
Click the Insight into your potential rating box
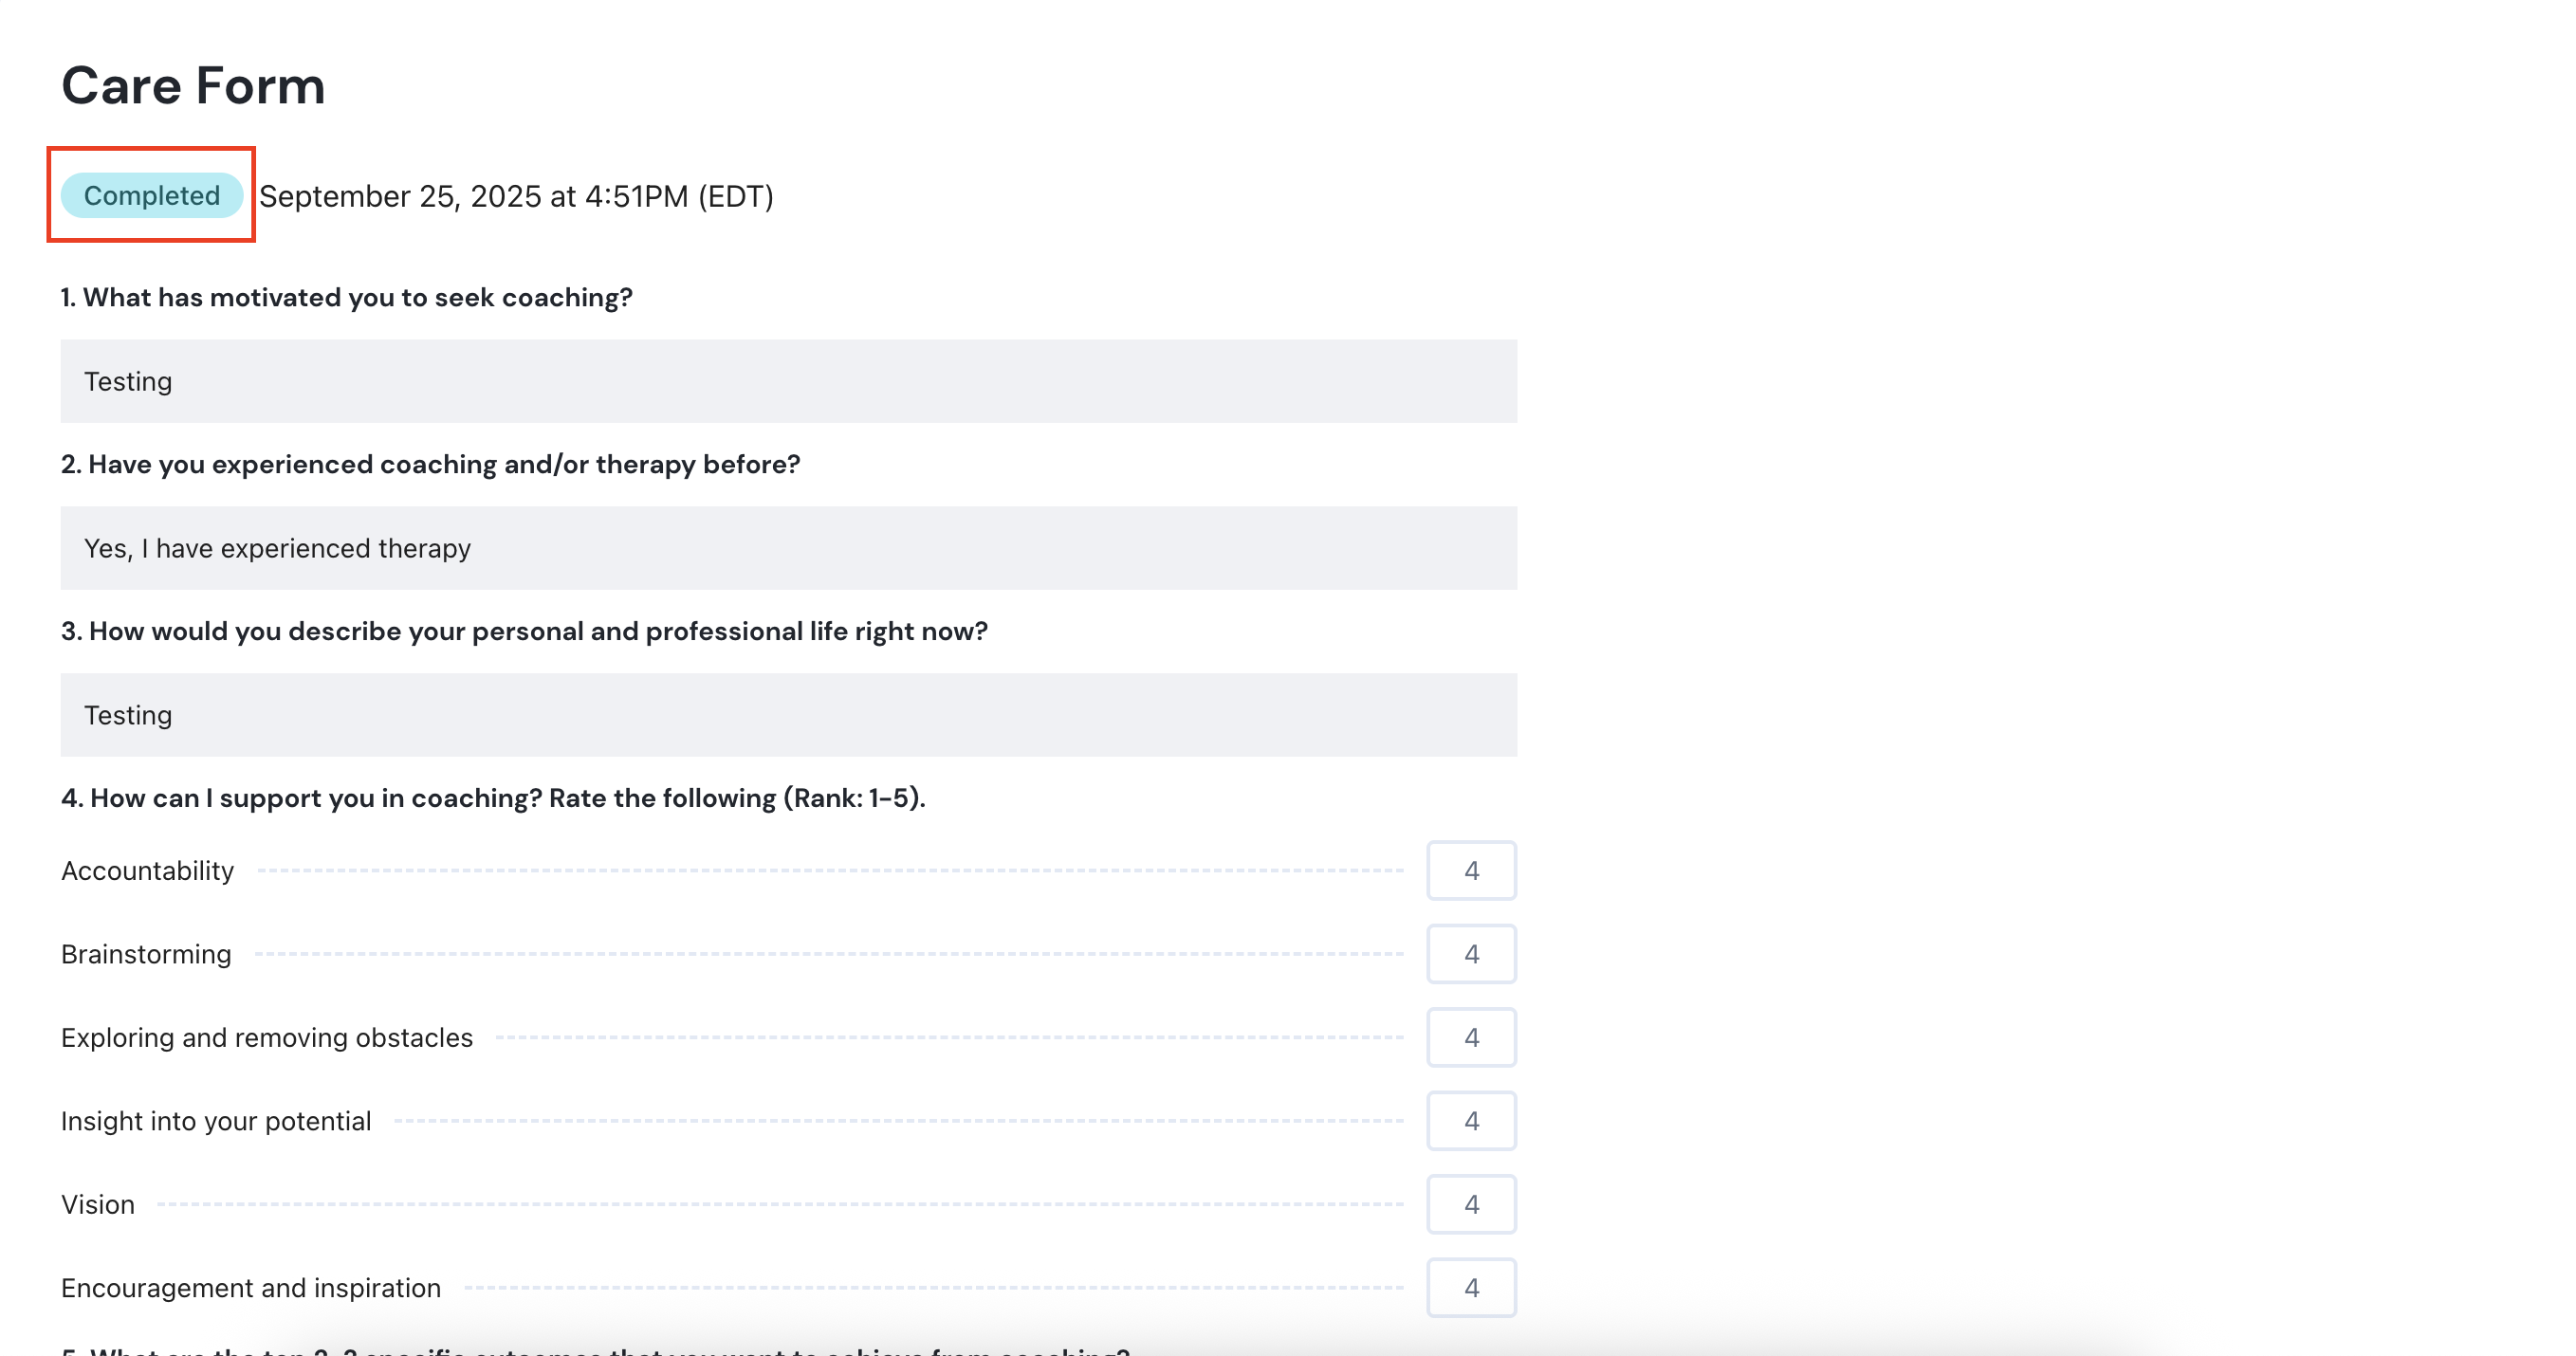pyautogui.click(x=1470, y=1121)
